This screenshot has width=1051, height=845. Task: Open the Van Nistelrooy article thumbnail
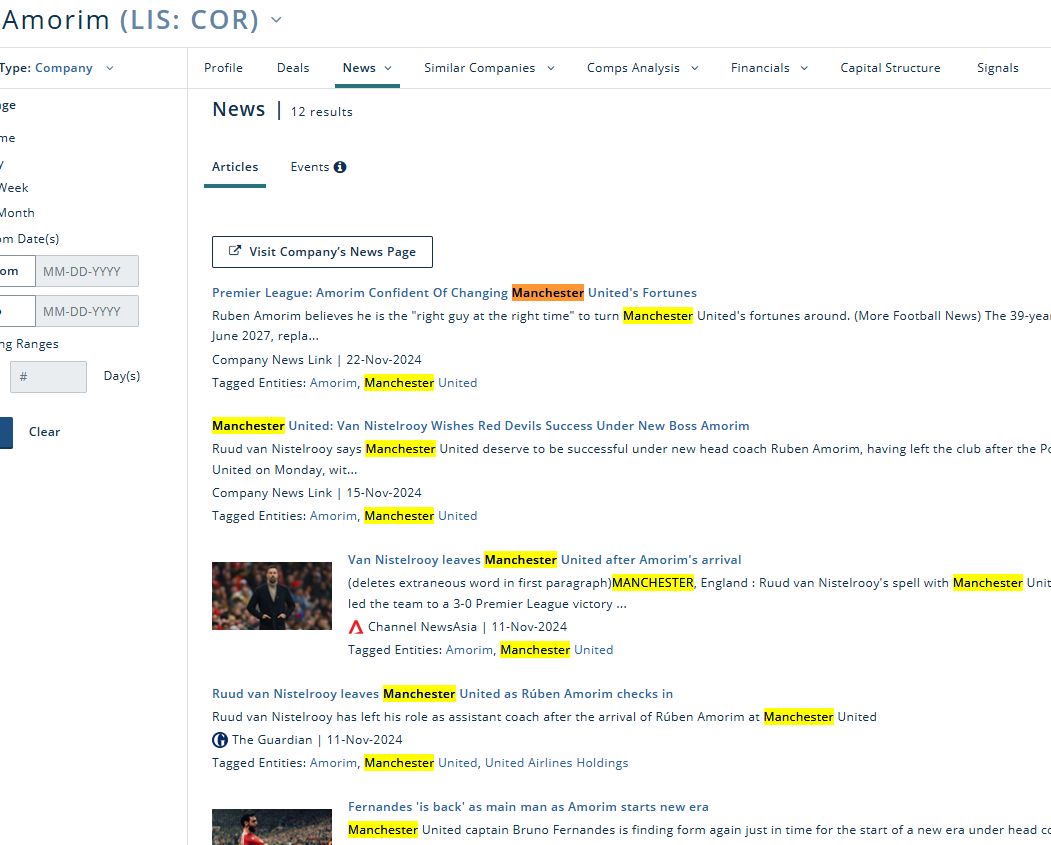(x=272, y=596)
